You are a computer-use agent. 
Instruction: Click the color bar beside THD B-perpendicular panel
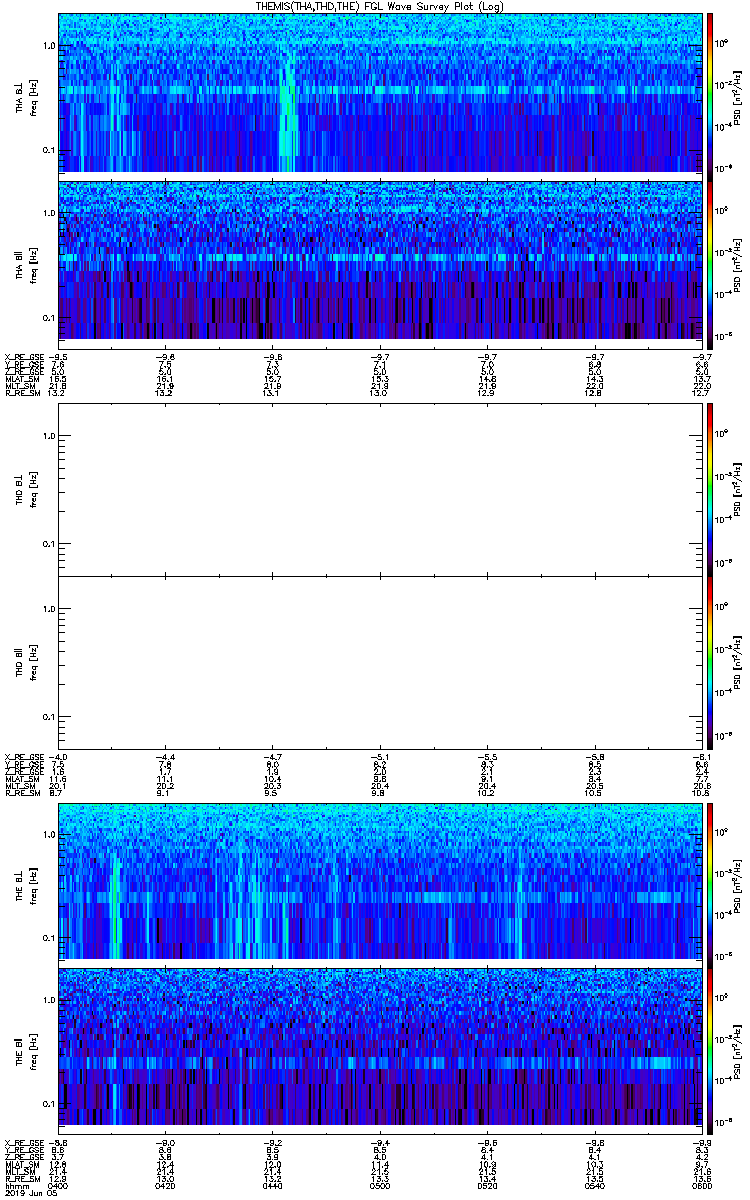(710, 489)
